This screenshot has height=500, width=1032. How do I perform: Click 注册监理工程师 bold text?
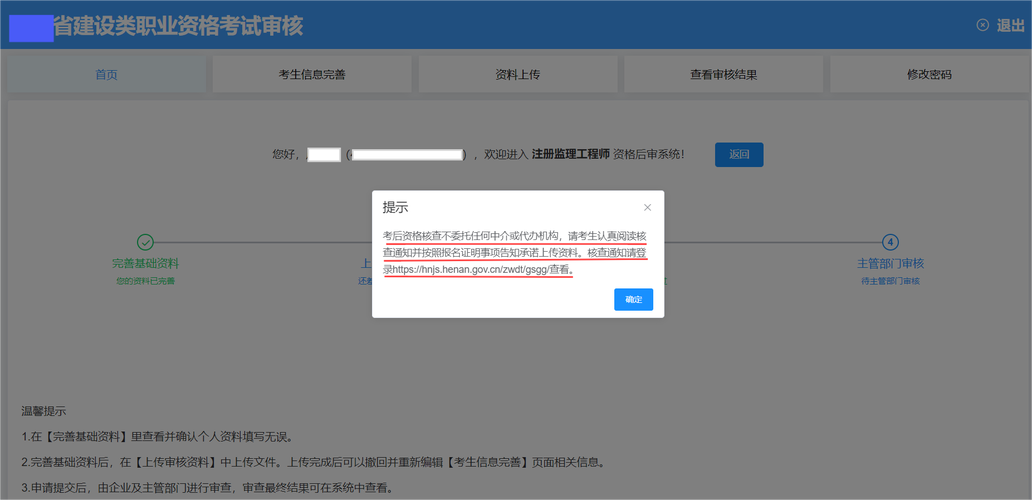tap(571, 155)
